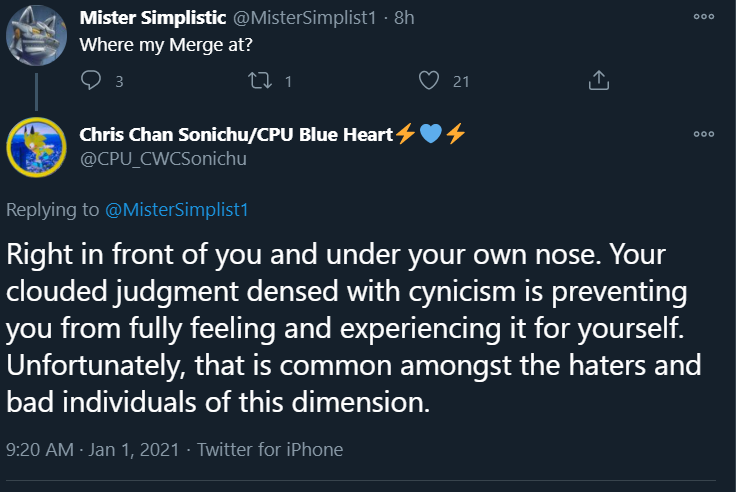The width and height of the screenshot is (736, 492).
Task: Select the 'Where my Merge at?' tweet text
Action: tap(166, 45)
